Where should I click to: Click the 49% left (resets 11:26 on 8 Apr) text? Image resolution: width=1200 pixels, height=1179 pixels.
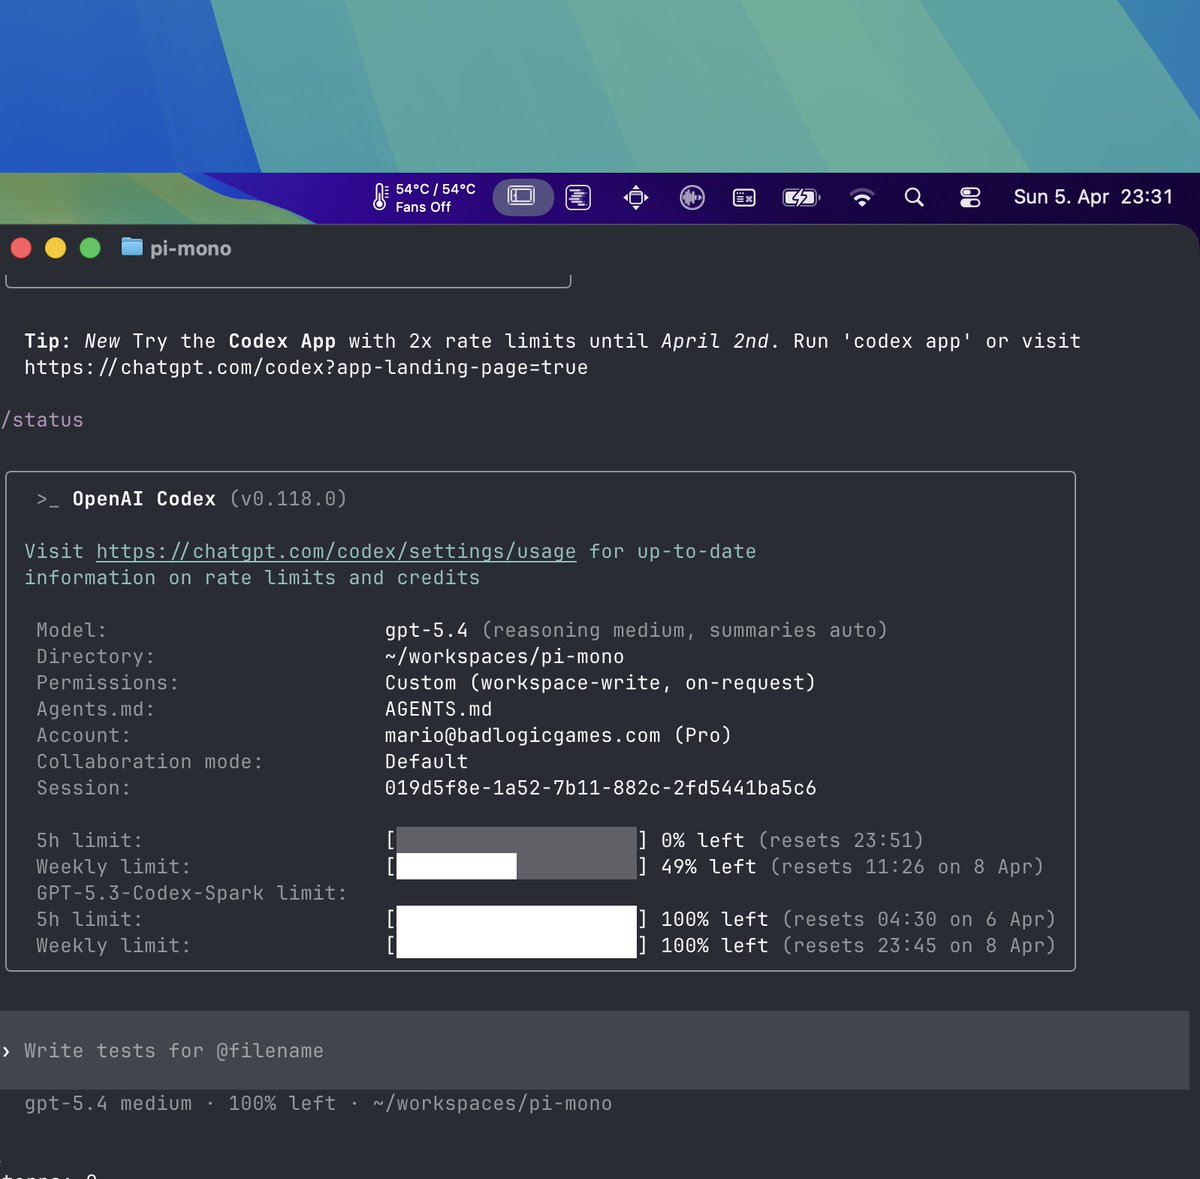[852, 866]
